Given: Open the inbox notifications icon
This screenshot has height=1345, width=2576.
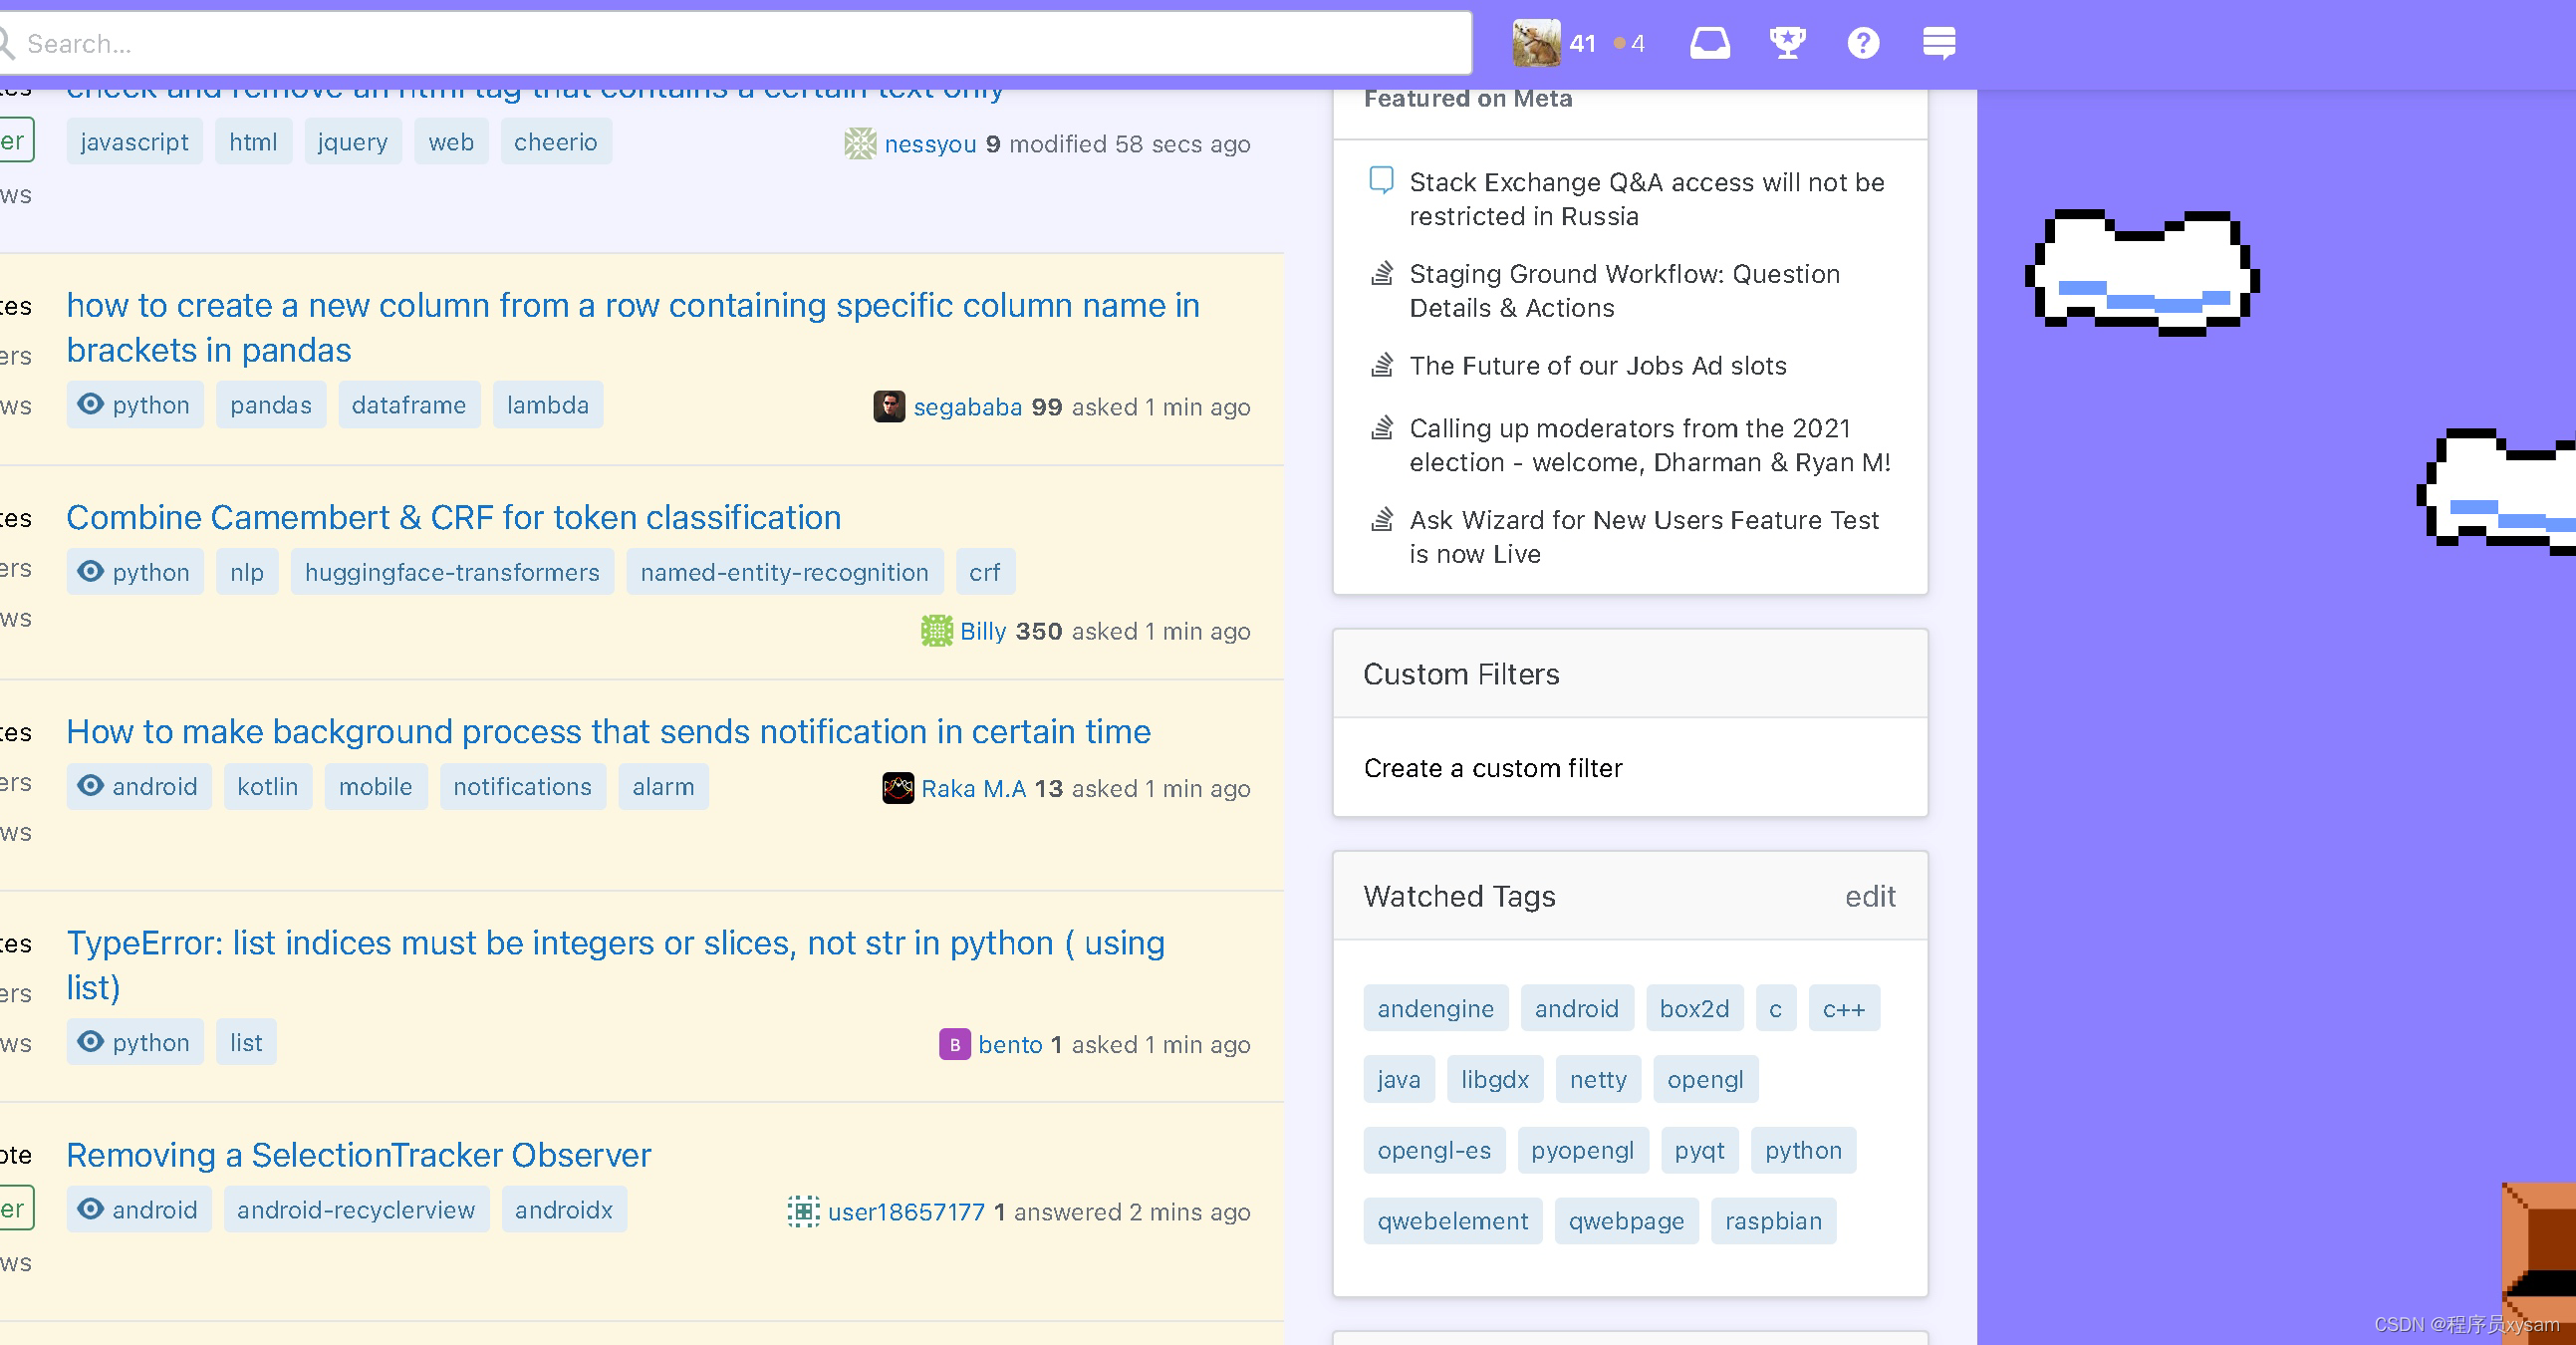Looking at the screenshot, I should [x=1709, y=42].
